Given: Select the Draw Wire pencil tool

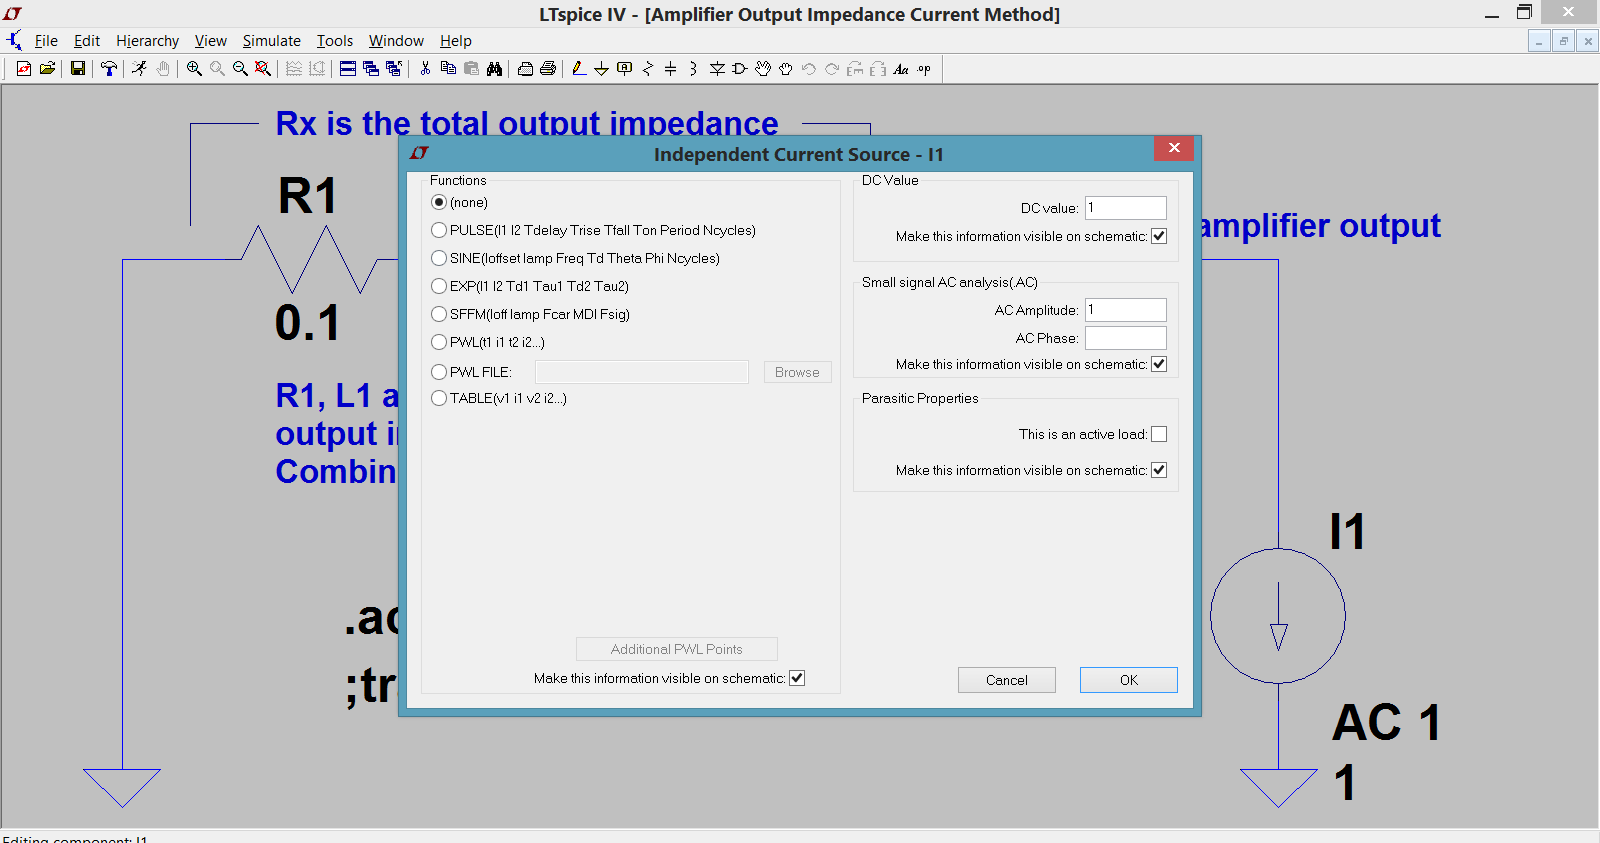Looking at the screenshot, I should [578, 69].
